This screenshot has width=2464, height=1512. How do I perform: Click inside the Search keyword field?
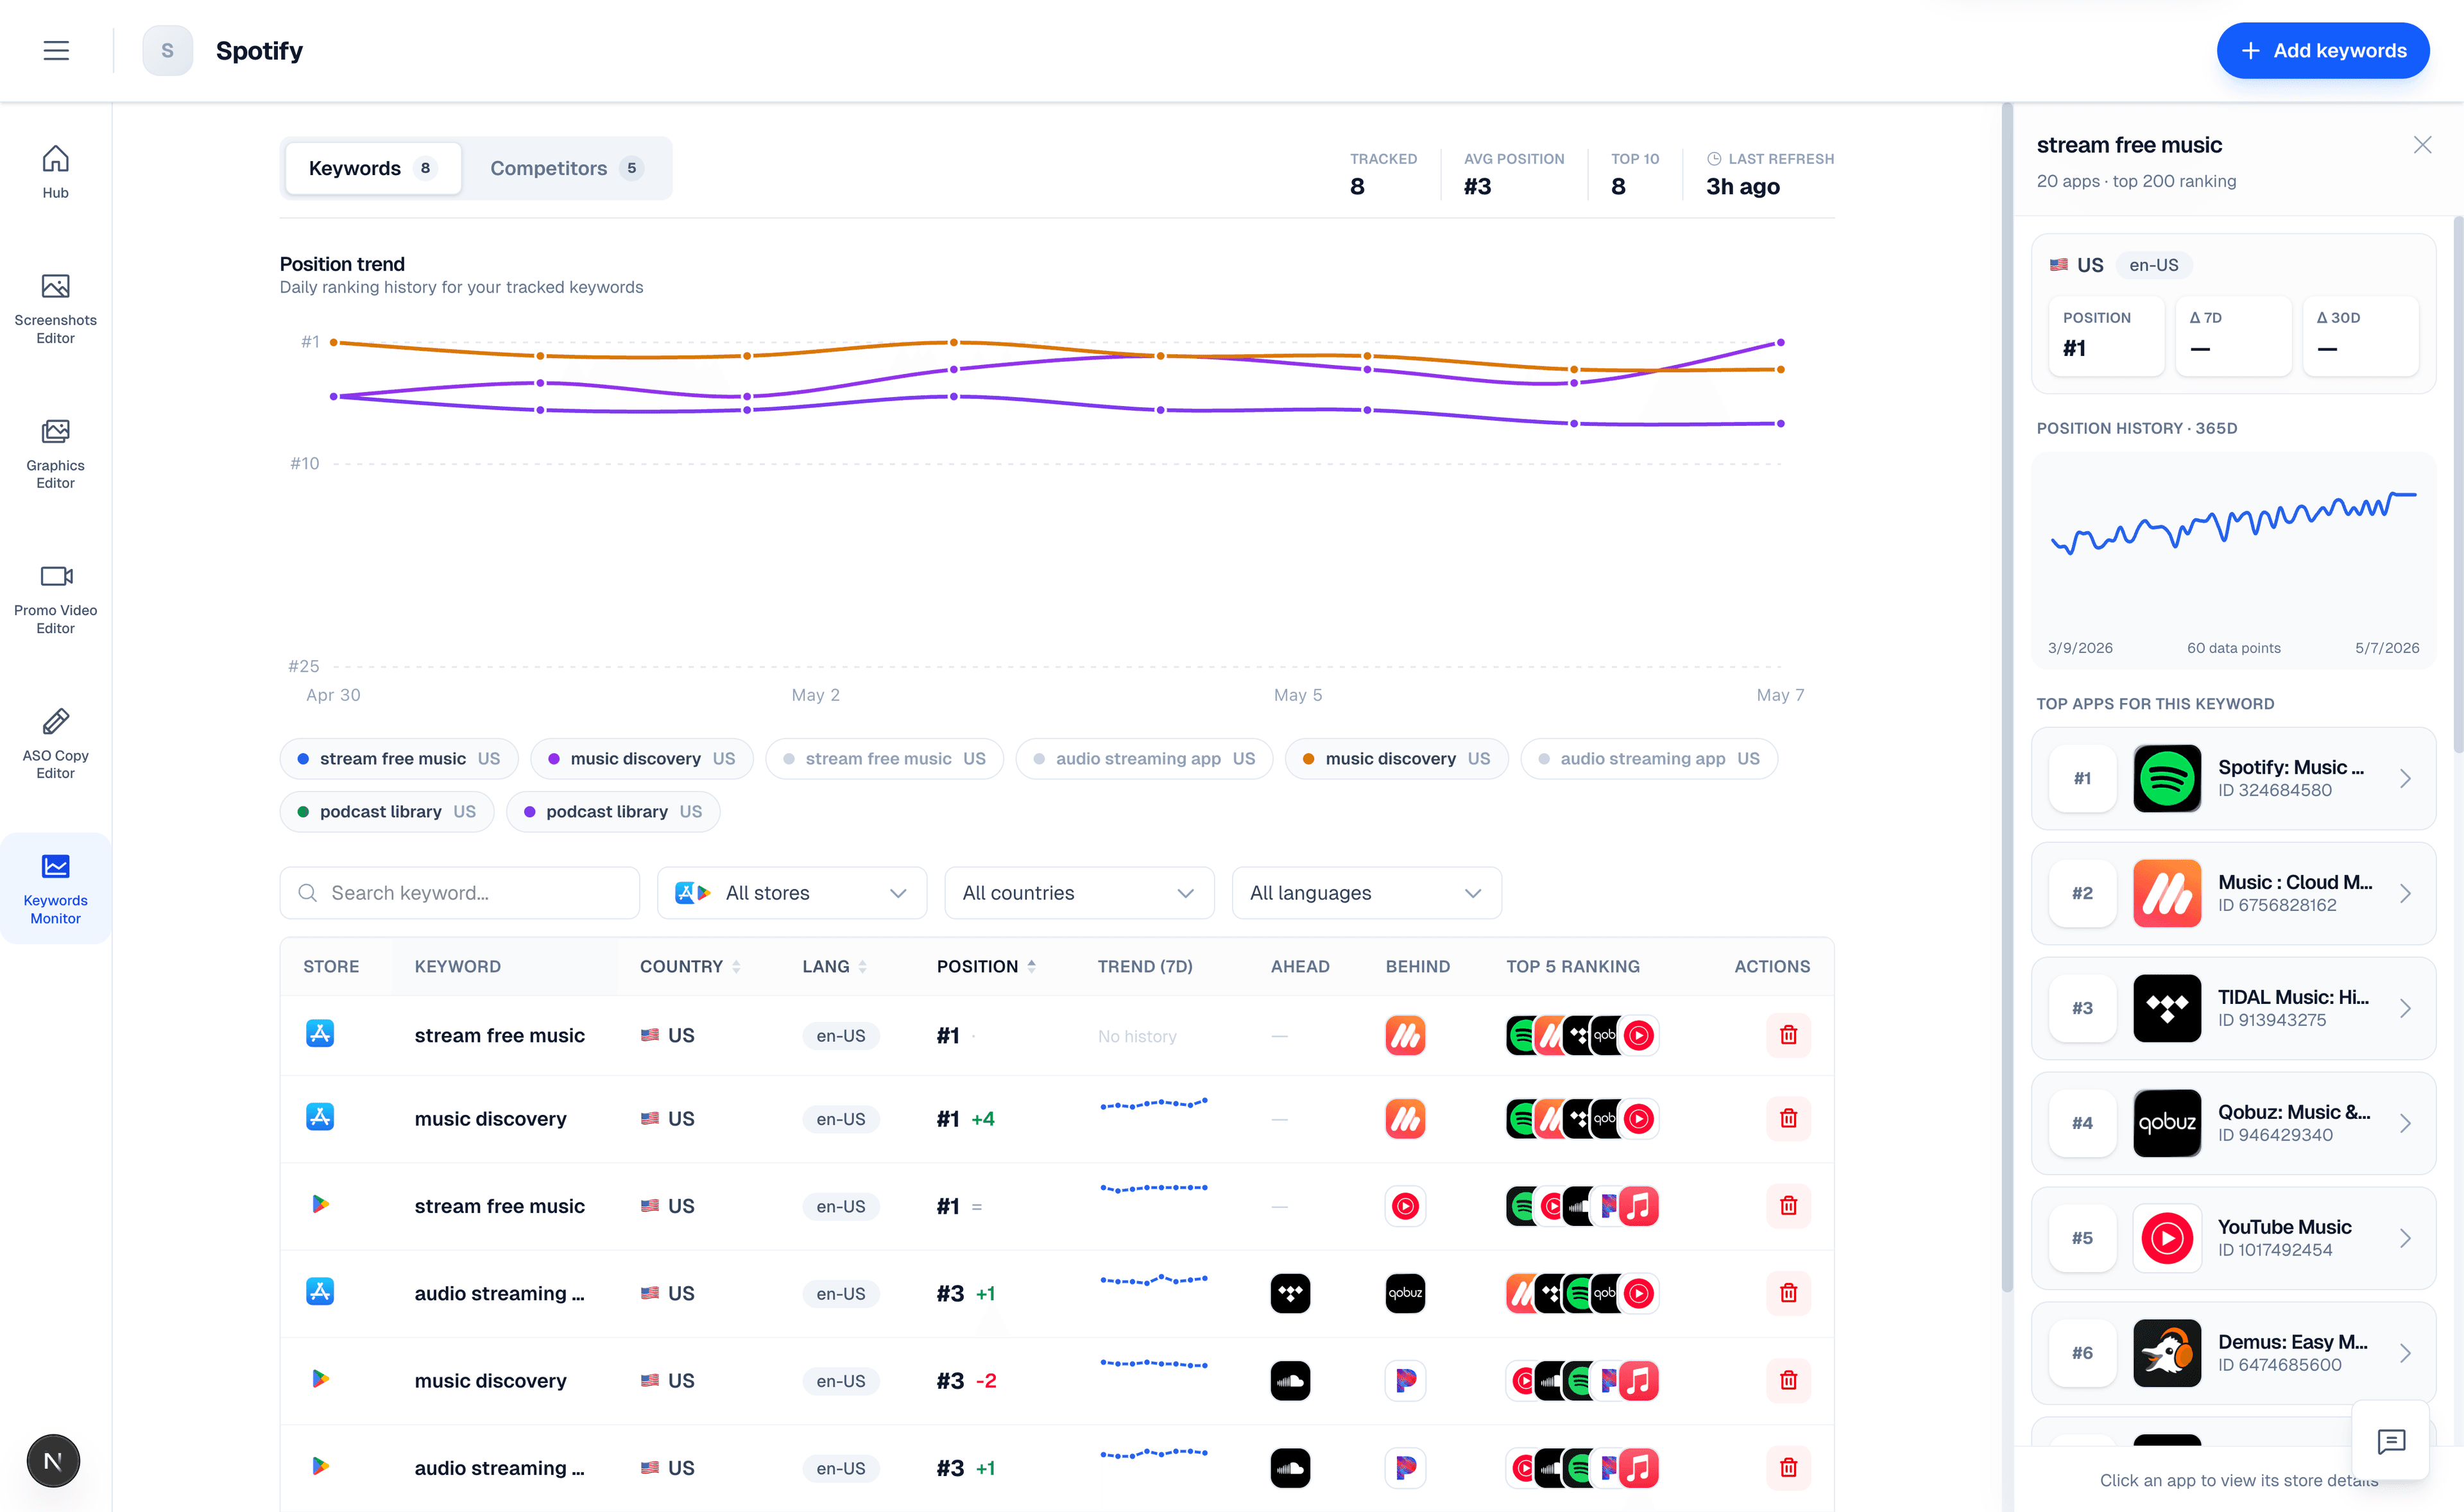pyautogui.click(x=459, y=893)
